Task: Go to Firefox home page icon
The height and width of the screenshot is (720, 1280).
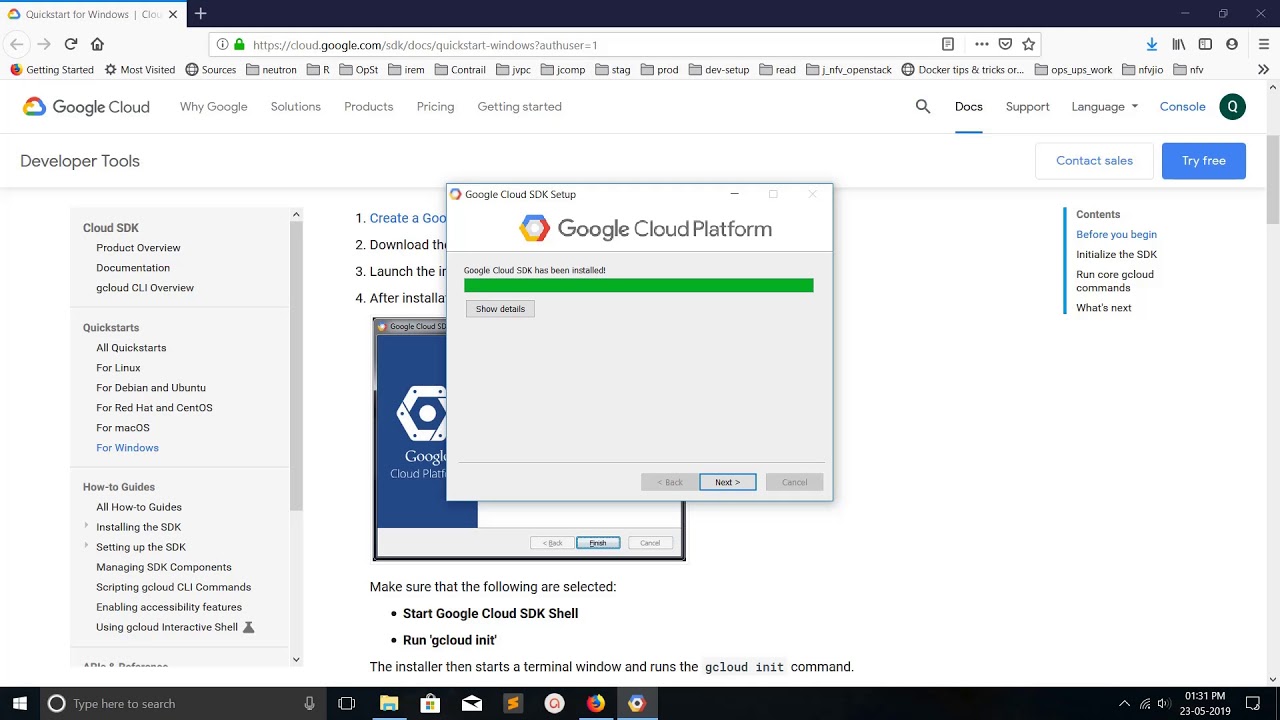Action: (x=97, y=44)
